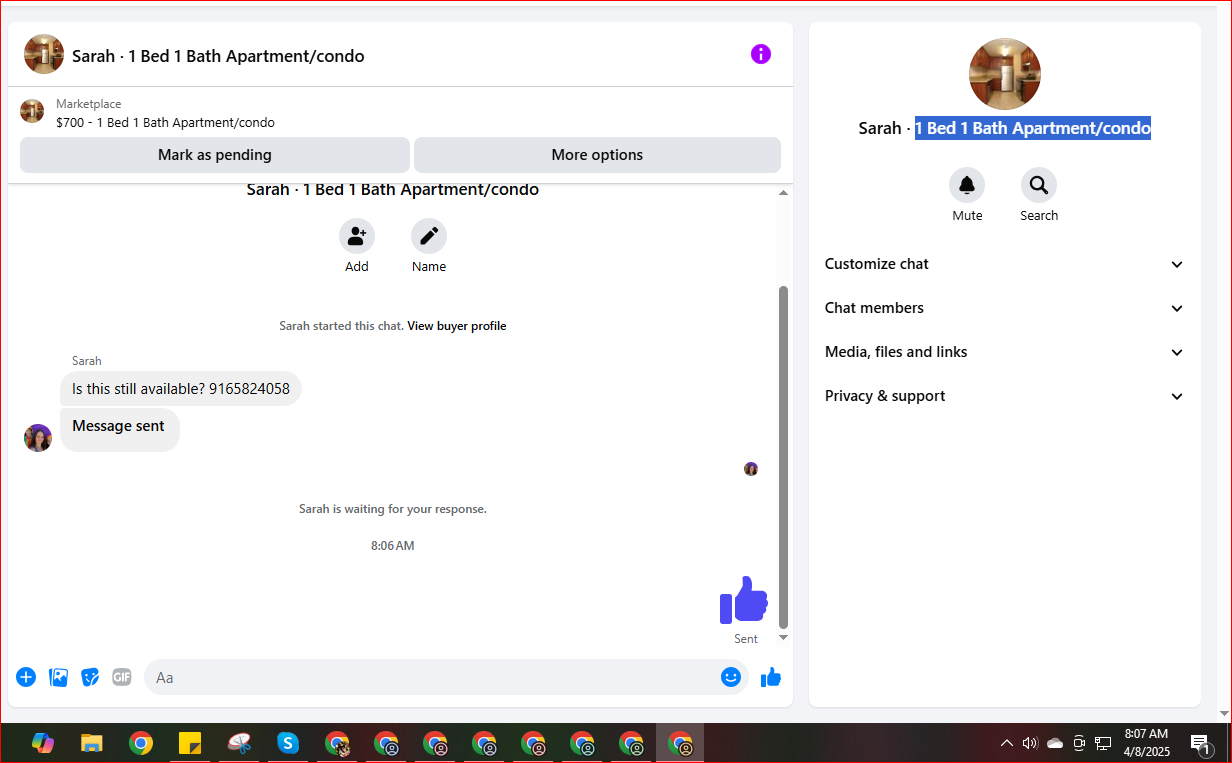The height and width of the screenshot is (763, 1232).
Task: Click the Add people icon
Action: (357, 236)
